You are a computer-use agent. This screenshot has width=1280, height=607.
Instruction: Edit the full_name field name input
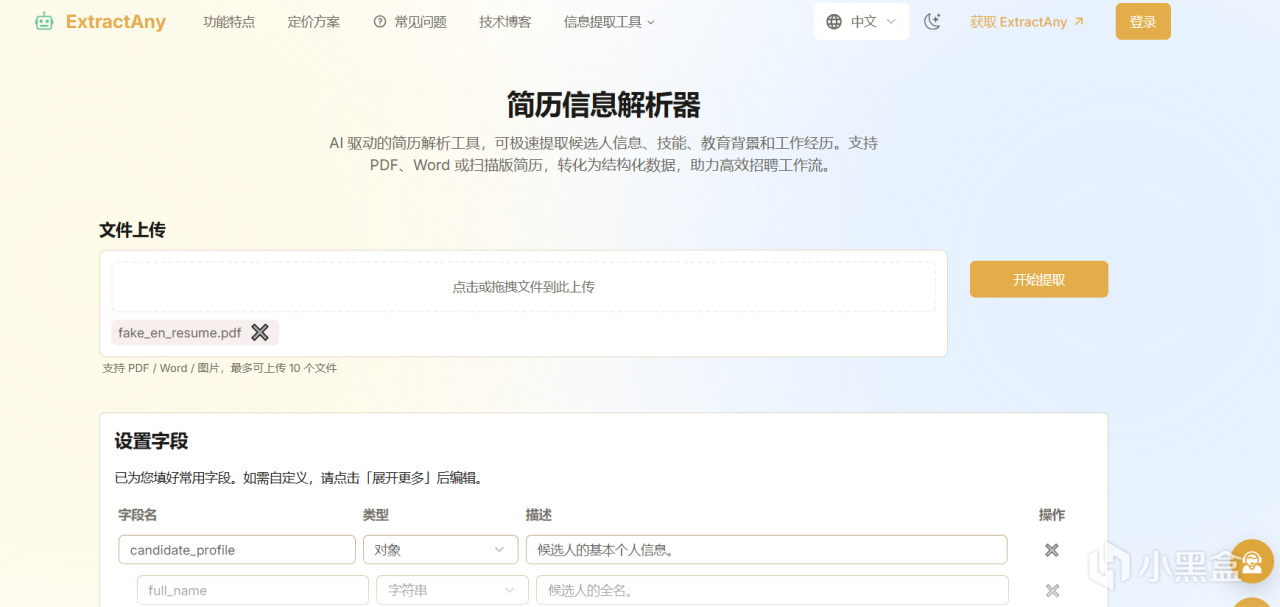coord(253,590)
